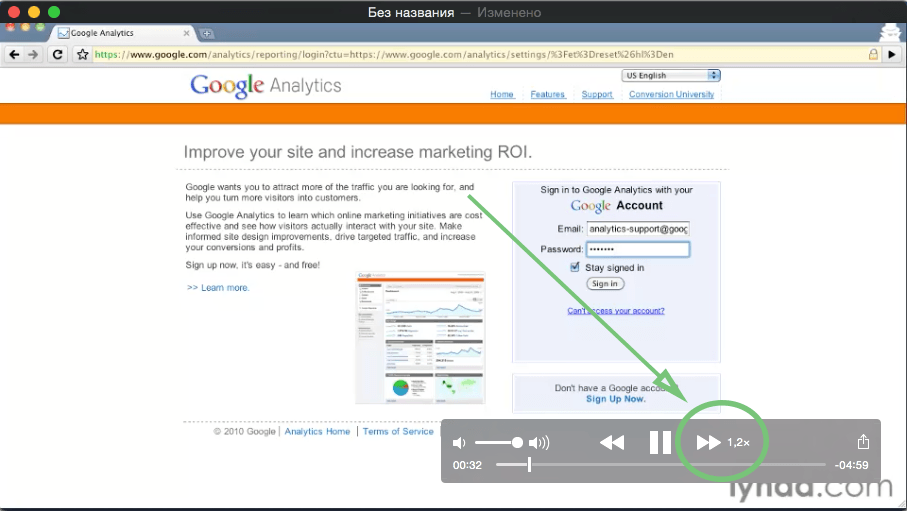The width and height of the screenshot is (907, 511).
Task: Open the Can't access your account link
Action: (615, 311)
